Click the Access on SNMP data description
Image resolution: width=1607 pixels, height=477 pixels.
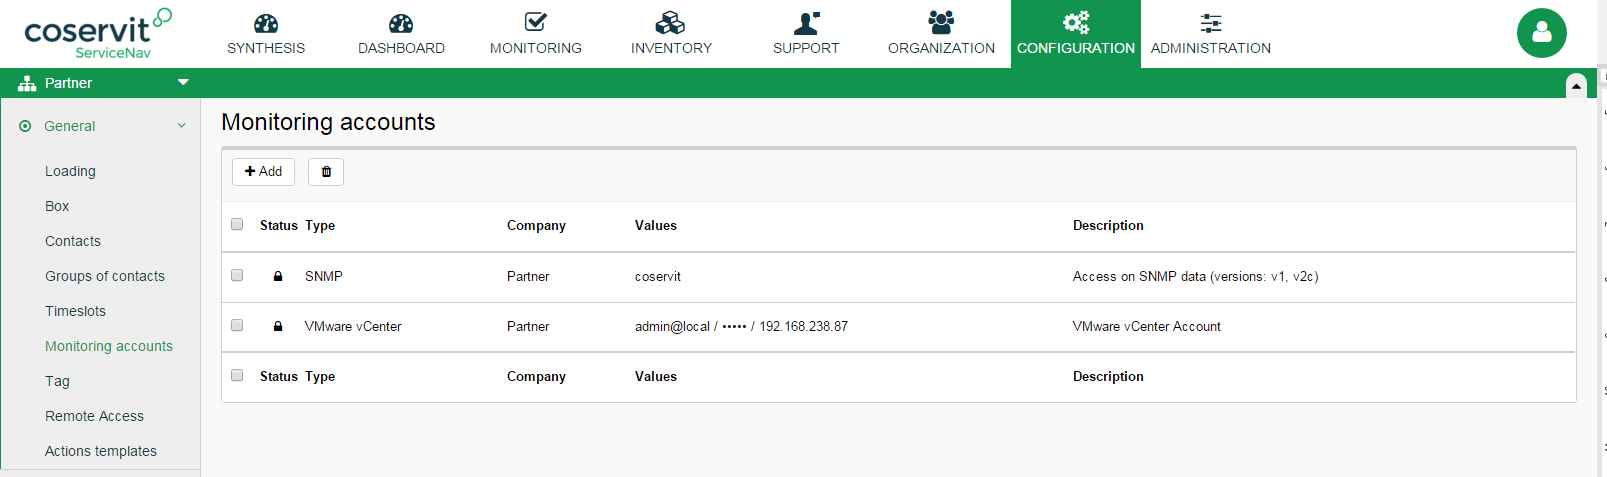(1196, 276)
